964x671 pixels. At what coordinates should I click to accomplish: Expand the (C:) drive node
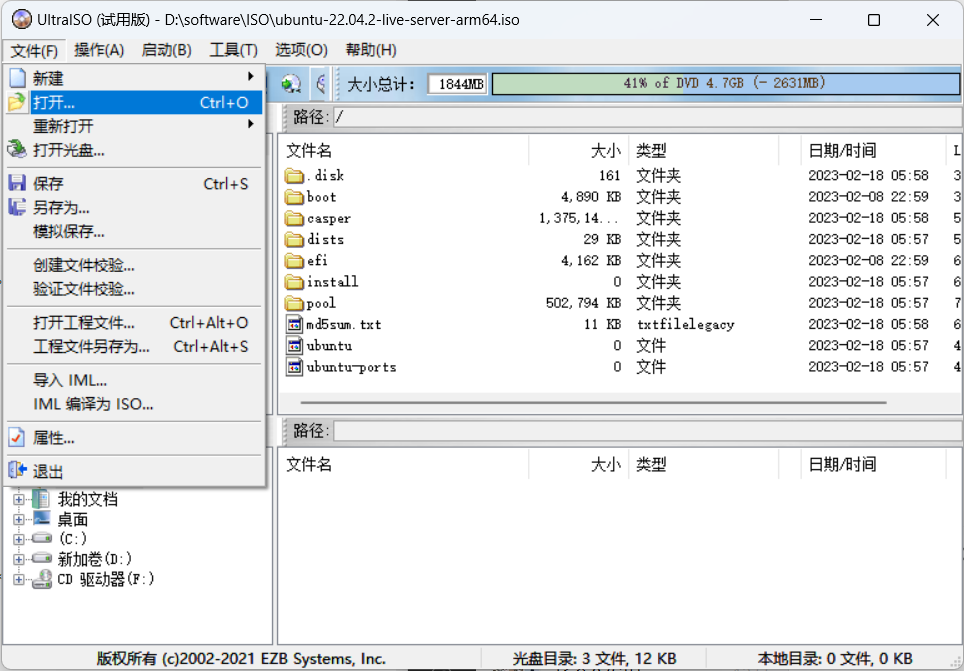click(18, 539)
